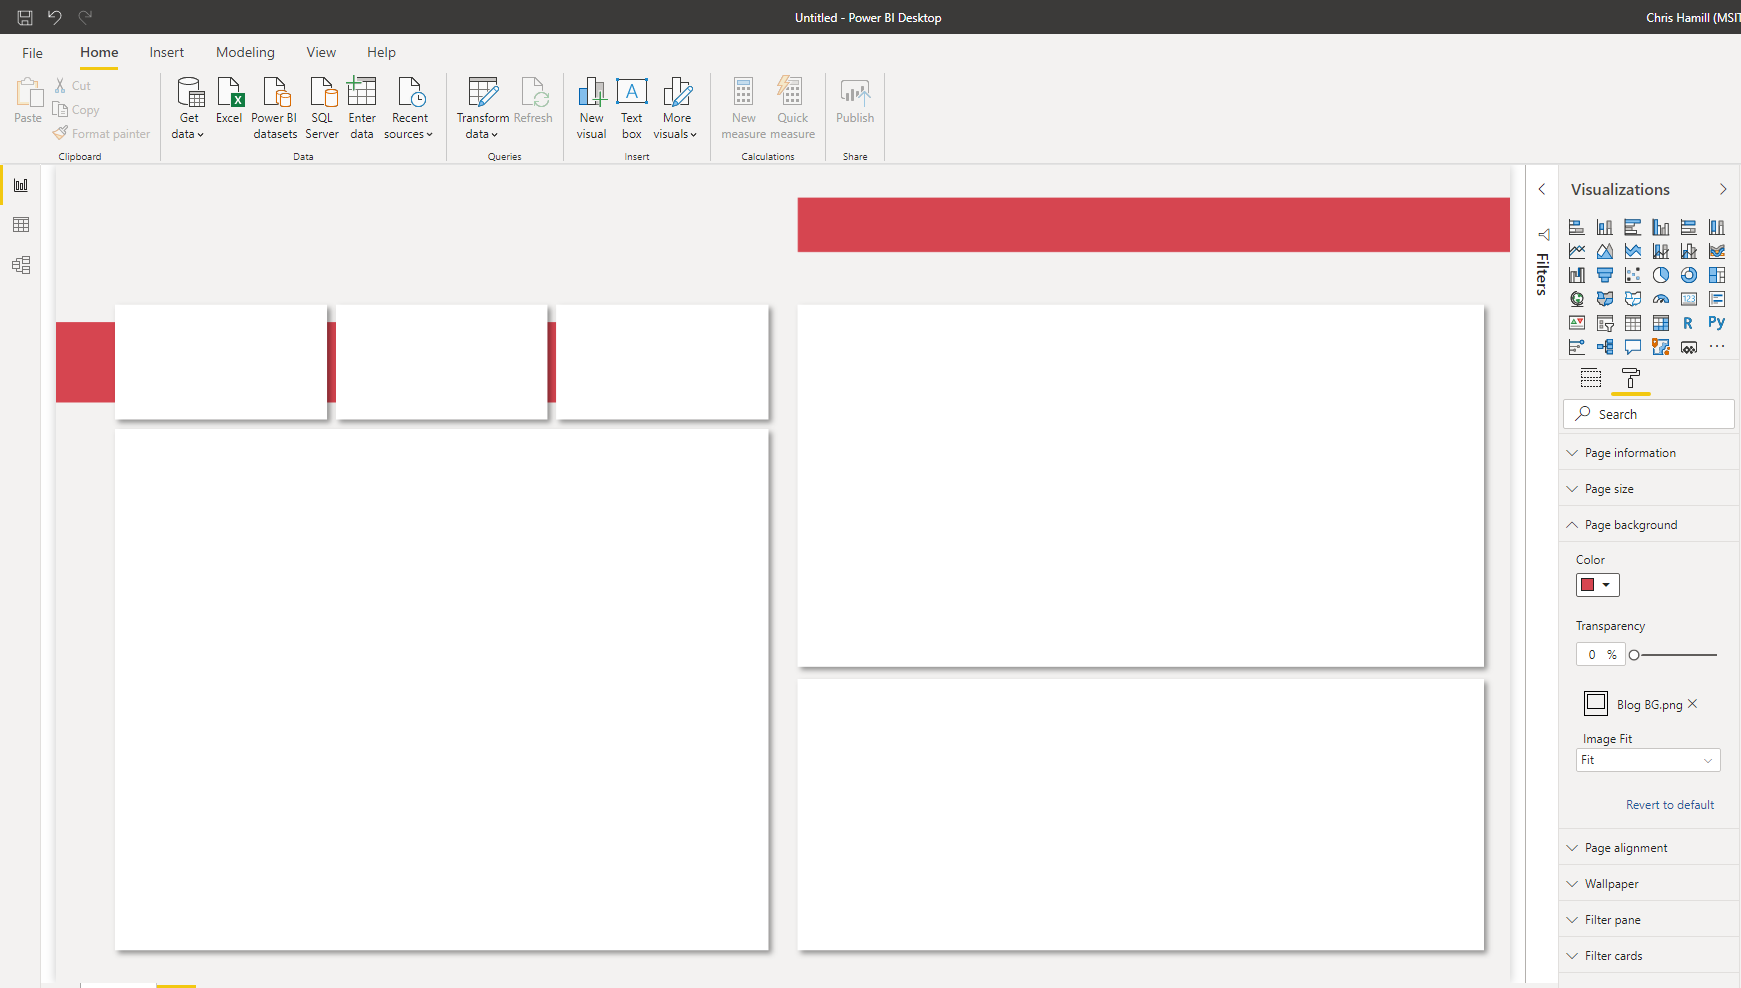Collapse the Page background section

click(1630, 525)
